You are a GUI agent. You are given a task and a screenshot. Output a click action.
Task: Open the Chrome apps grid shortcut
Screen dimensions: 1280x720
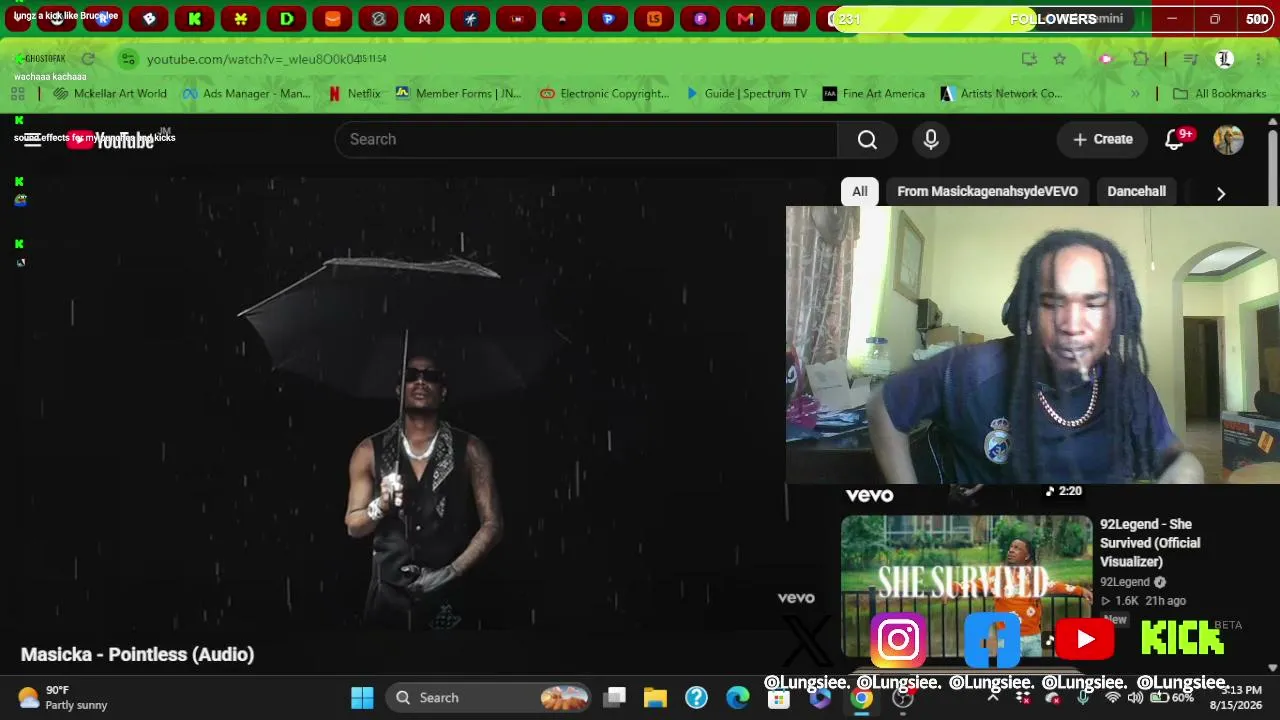click(17, 94)
